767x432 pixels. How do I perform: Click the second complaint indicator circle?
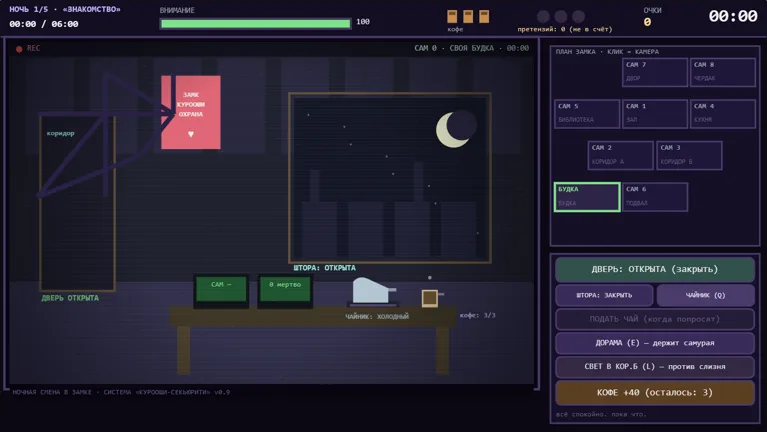[x=561, y=17]
